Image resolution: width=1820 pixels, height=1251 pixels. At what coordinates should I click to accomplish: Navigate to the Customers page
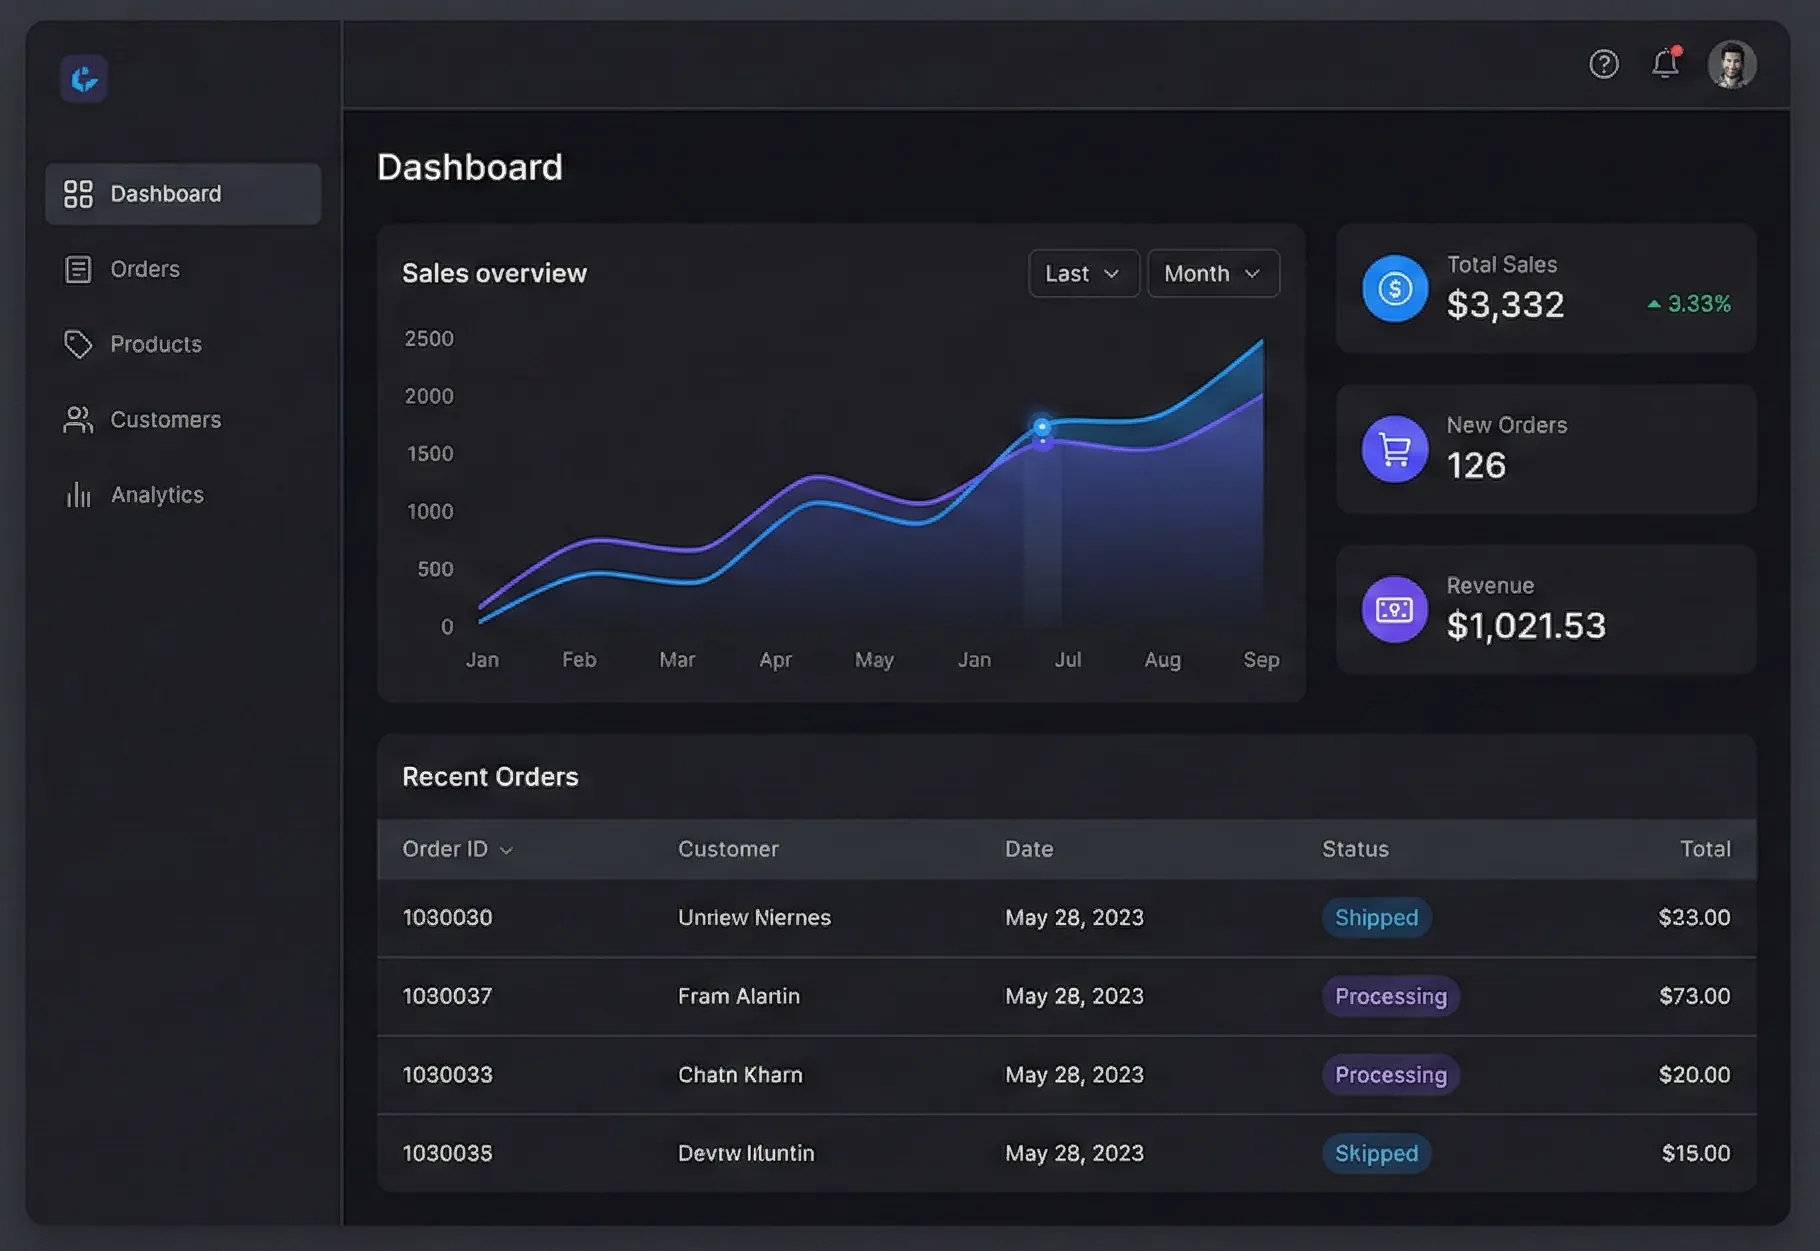165,419
